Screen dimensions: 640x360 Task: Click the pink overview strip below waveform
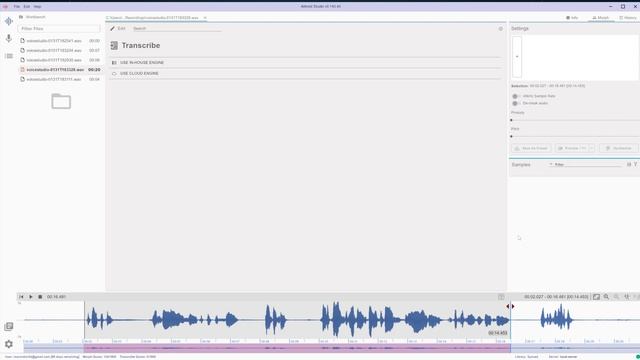pyautogui.click(x=297, y=349)
